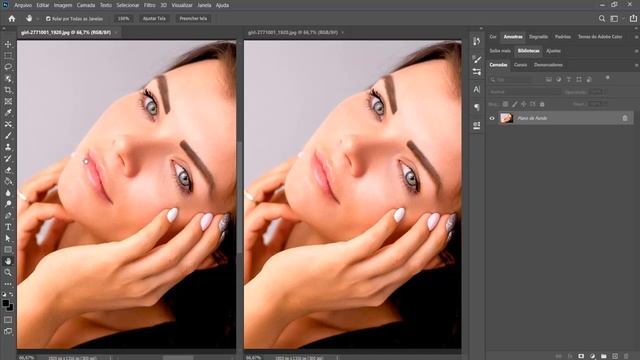640x360 pixels.
Task: Select the Move tool
Action: tap(8, 44)
